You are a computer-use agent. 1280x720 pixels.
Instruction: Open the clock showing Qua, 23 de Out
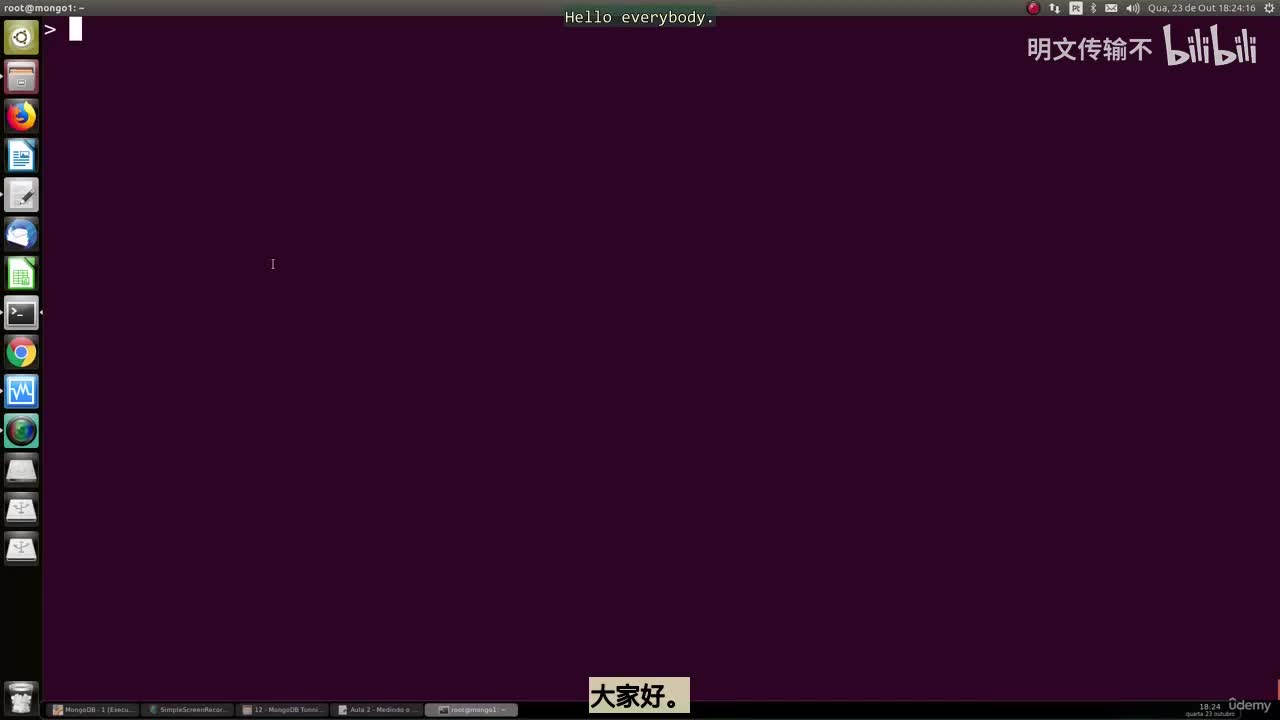pos(1201,8)
